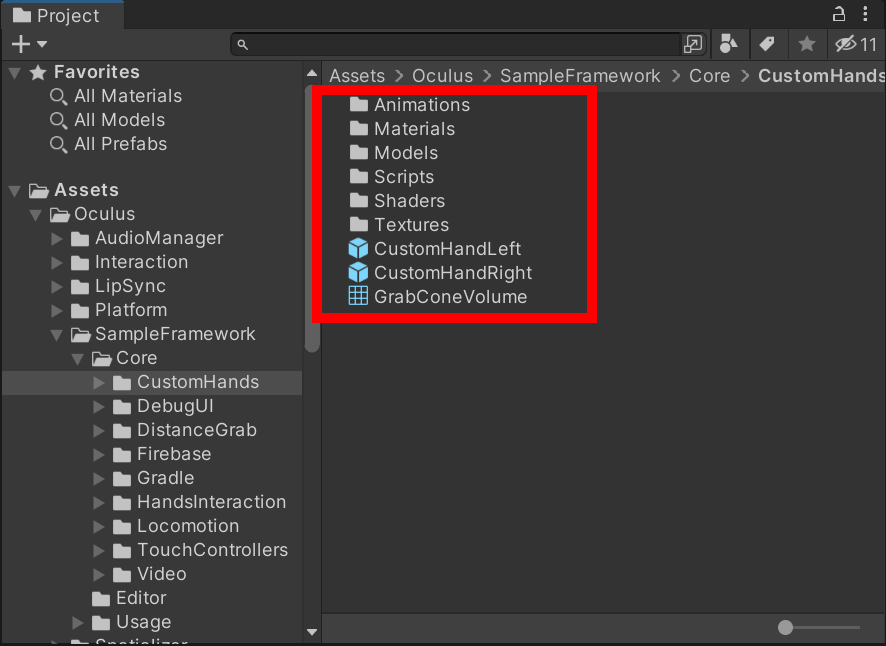Collapse the Core folder arrow
Screen dimensions: 886x646
[77, 359]
